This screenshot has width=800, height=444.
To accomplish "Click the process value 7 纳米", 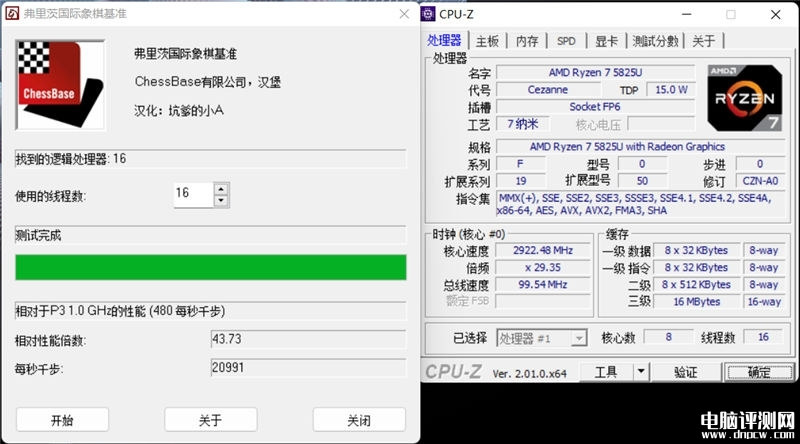I will 523,124.
